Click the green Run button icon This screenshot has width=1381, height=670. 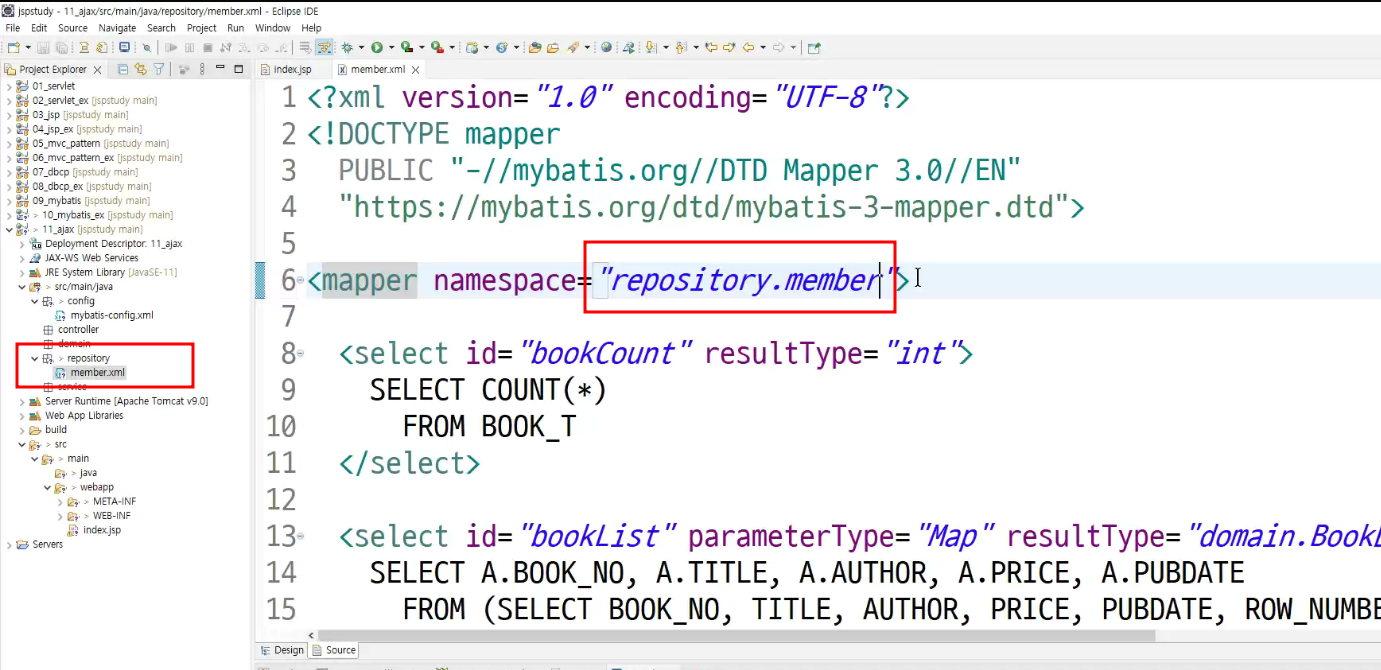tap(377, 47)
